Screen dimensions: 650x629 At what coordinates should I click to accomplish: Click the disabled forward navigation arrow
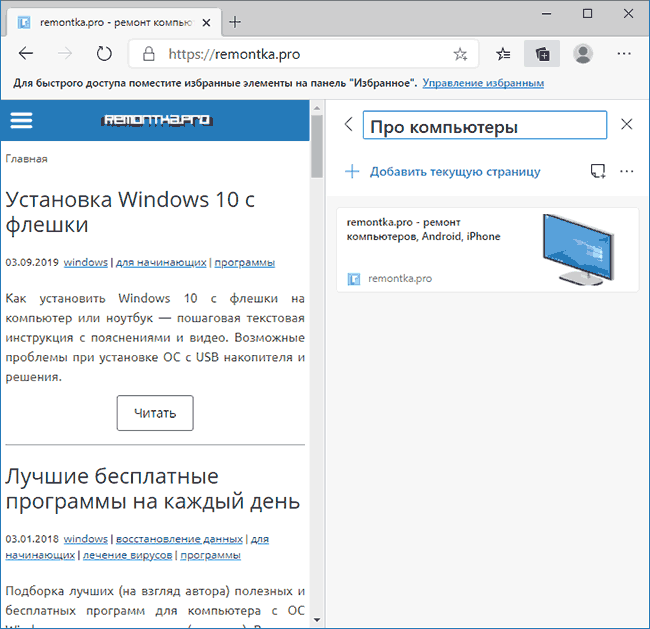(65, 53)
